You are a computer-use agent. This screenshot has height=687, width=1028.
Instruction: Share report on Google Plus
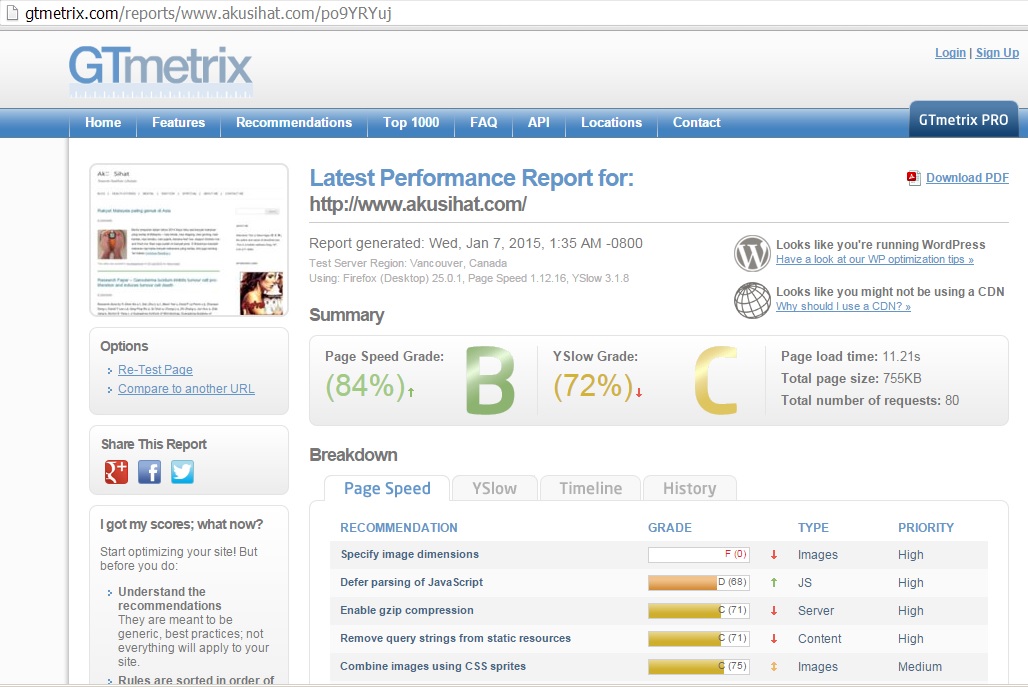pyautogui.click(x=117, y=471)
